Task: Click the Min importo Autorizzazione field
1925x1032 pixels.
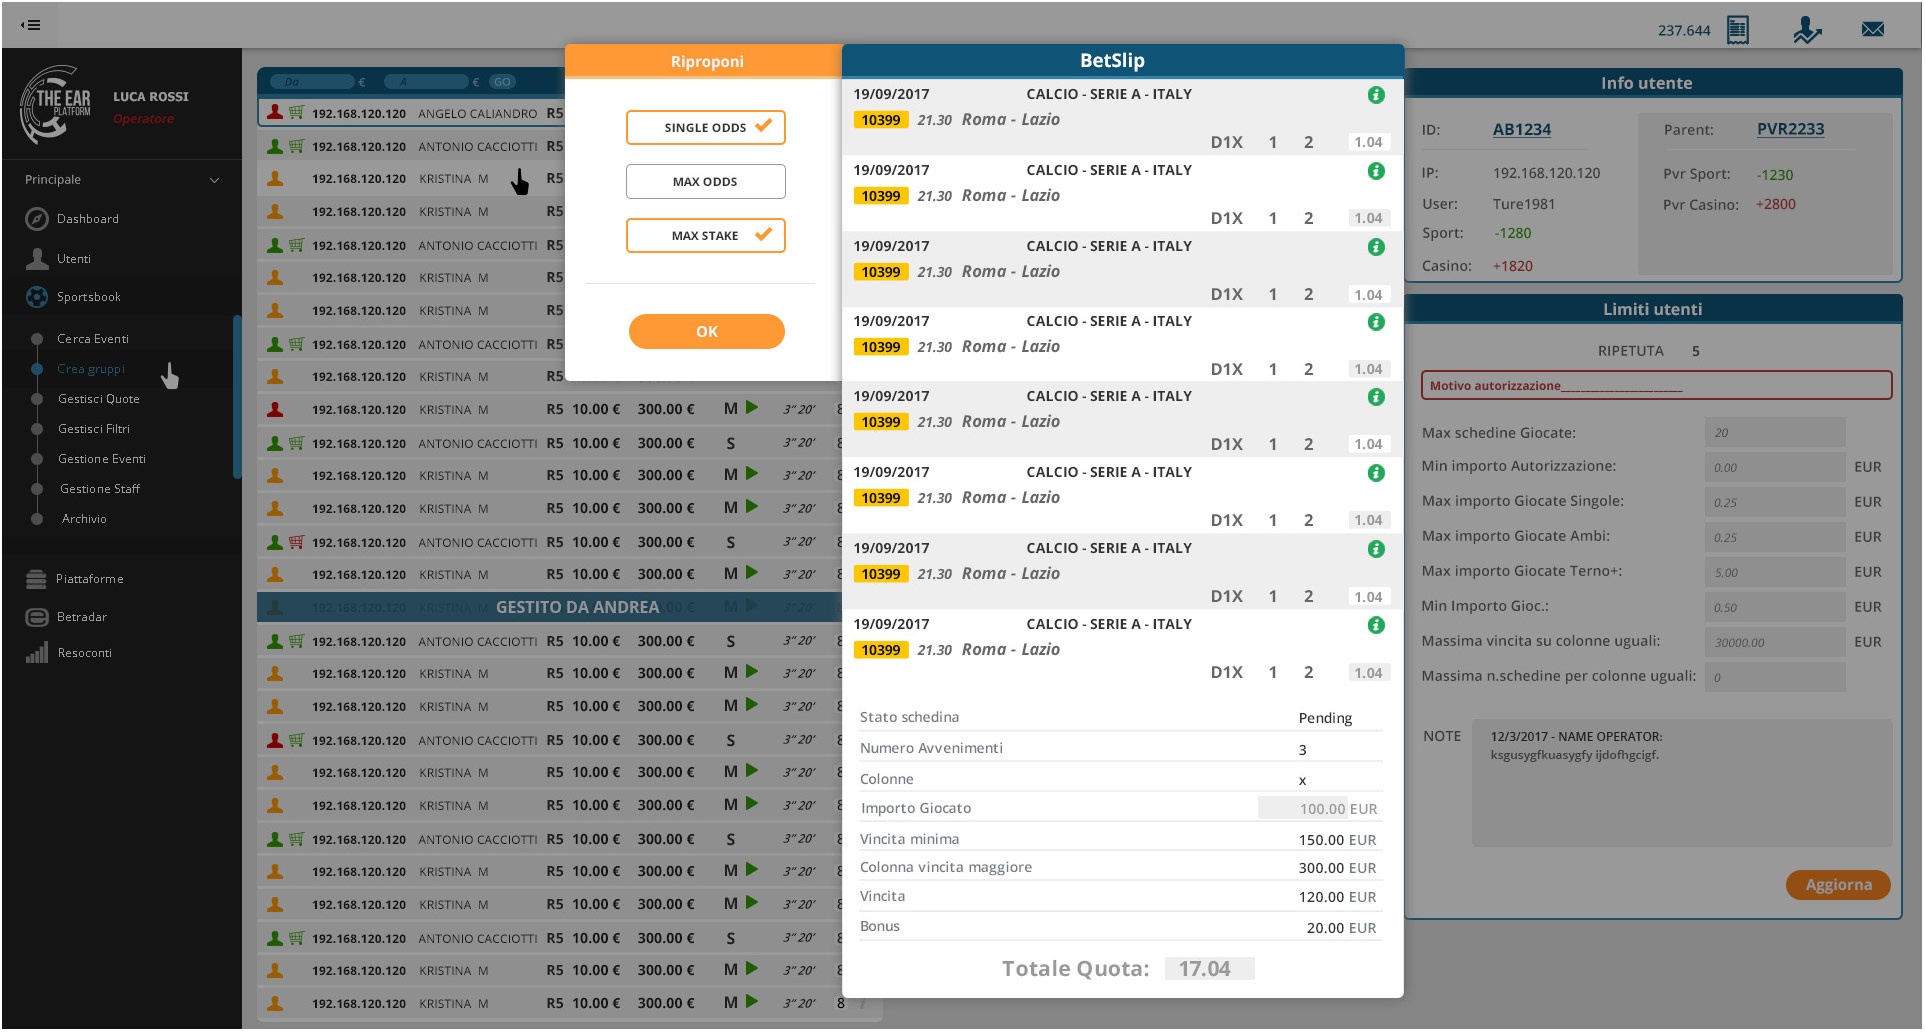Action: click(x=1775, y=467)
